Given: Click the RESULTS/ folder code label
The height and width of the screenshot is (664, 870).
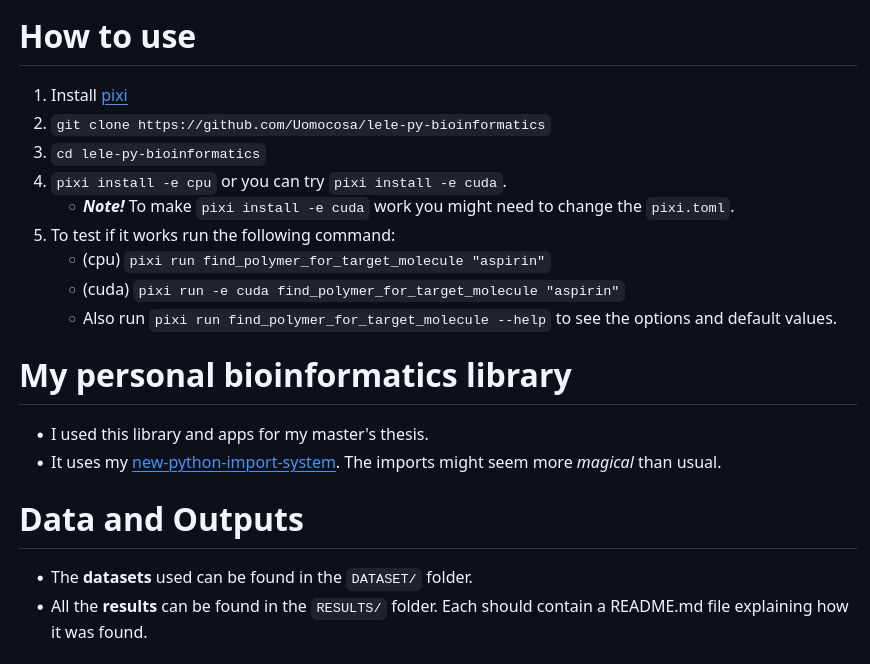Looking at the screenshot, I should pyautogui.click(x=348, y=608).
